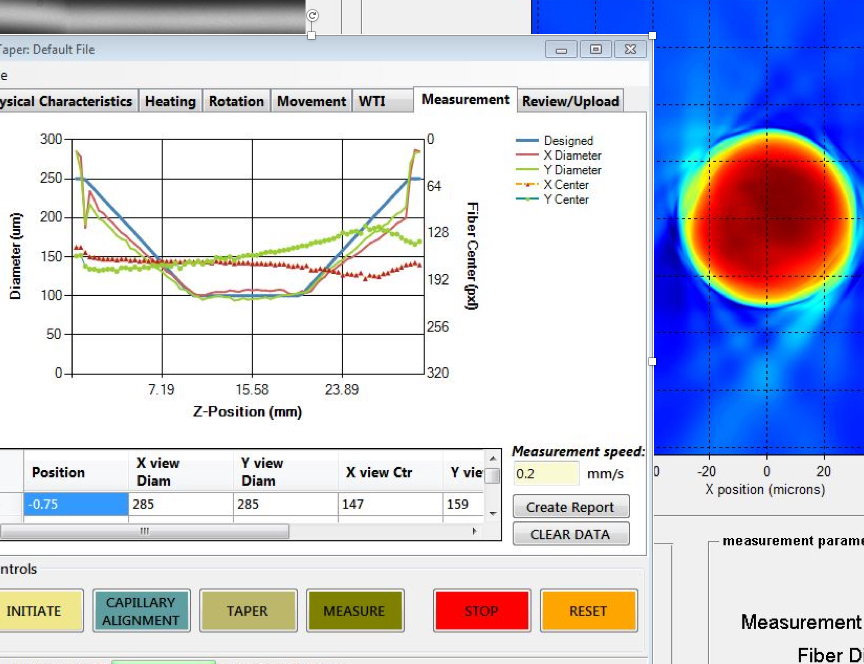Select the Position cell showing -0.75
This screenshot has height=664, width=864.
click(77, 504)
